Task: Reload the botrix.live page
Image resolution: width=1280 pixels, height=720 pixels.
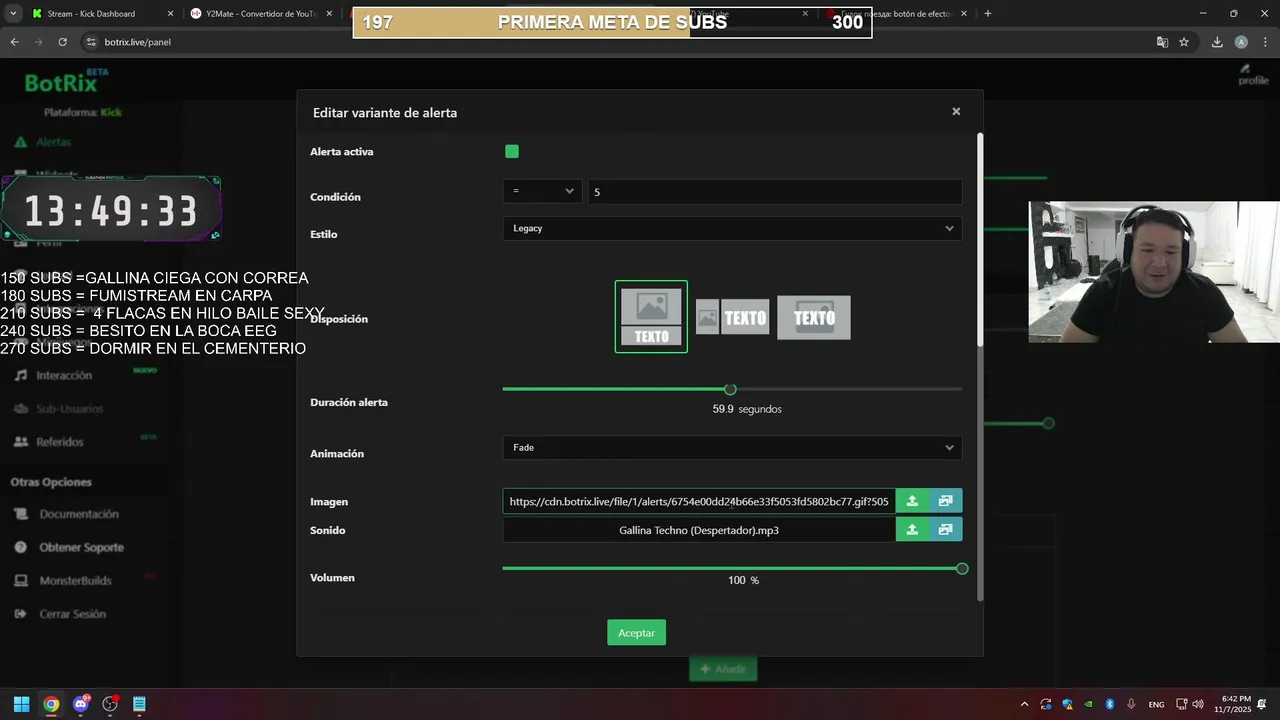Action: pyautogui.click(x=62, y=42)
